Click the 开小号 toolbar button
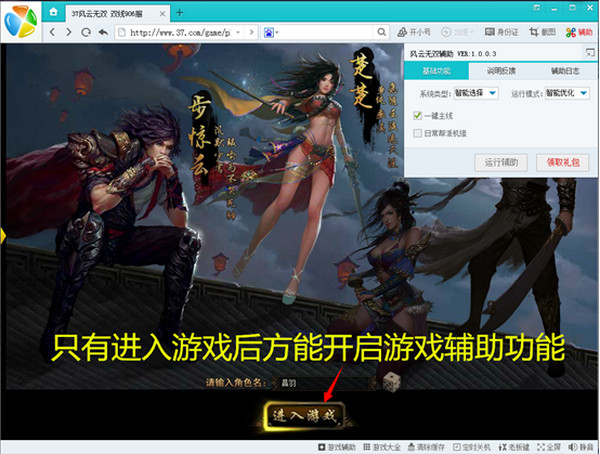This screenshot has width=600, height=454. click(x=414, y=32)
